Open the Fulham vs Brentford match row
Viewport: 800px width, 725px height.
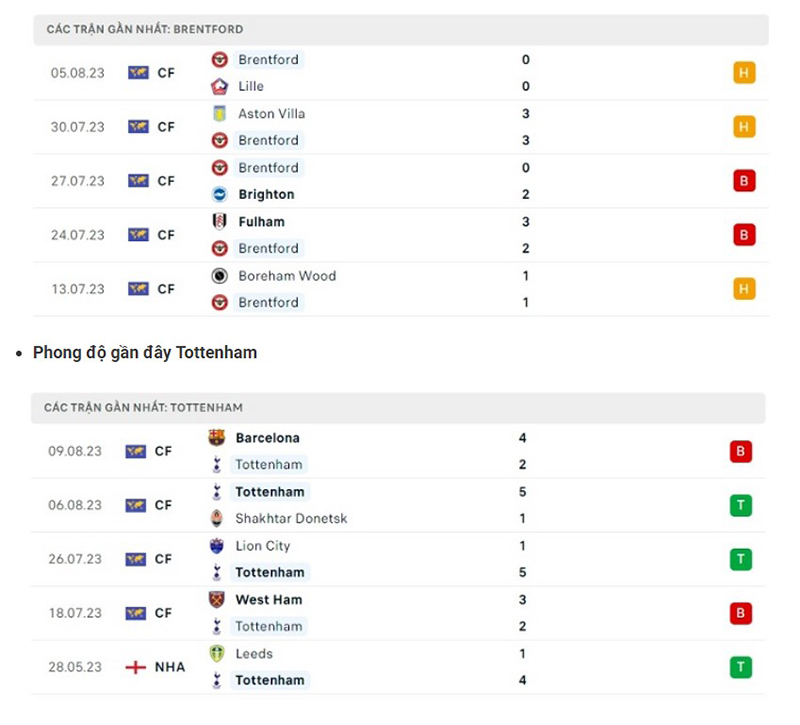[x=400, y=235]
